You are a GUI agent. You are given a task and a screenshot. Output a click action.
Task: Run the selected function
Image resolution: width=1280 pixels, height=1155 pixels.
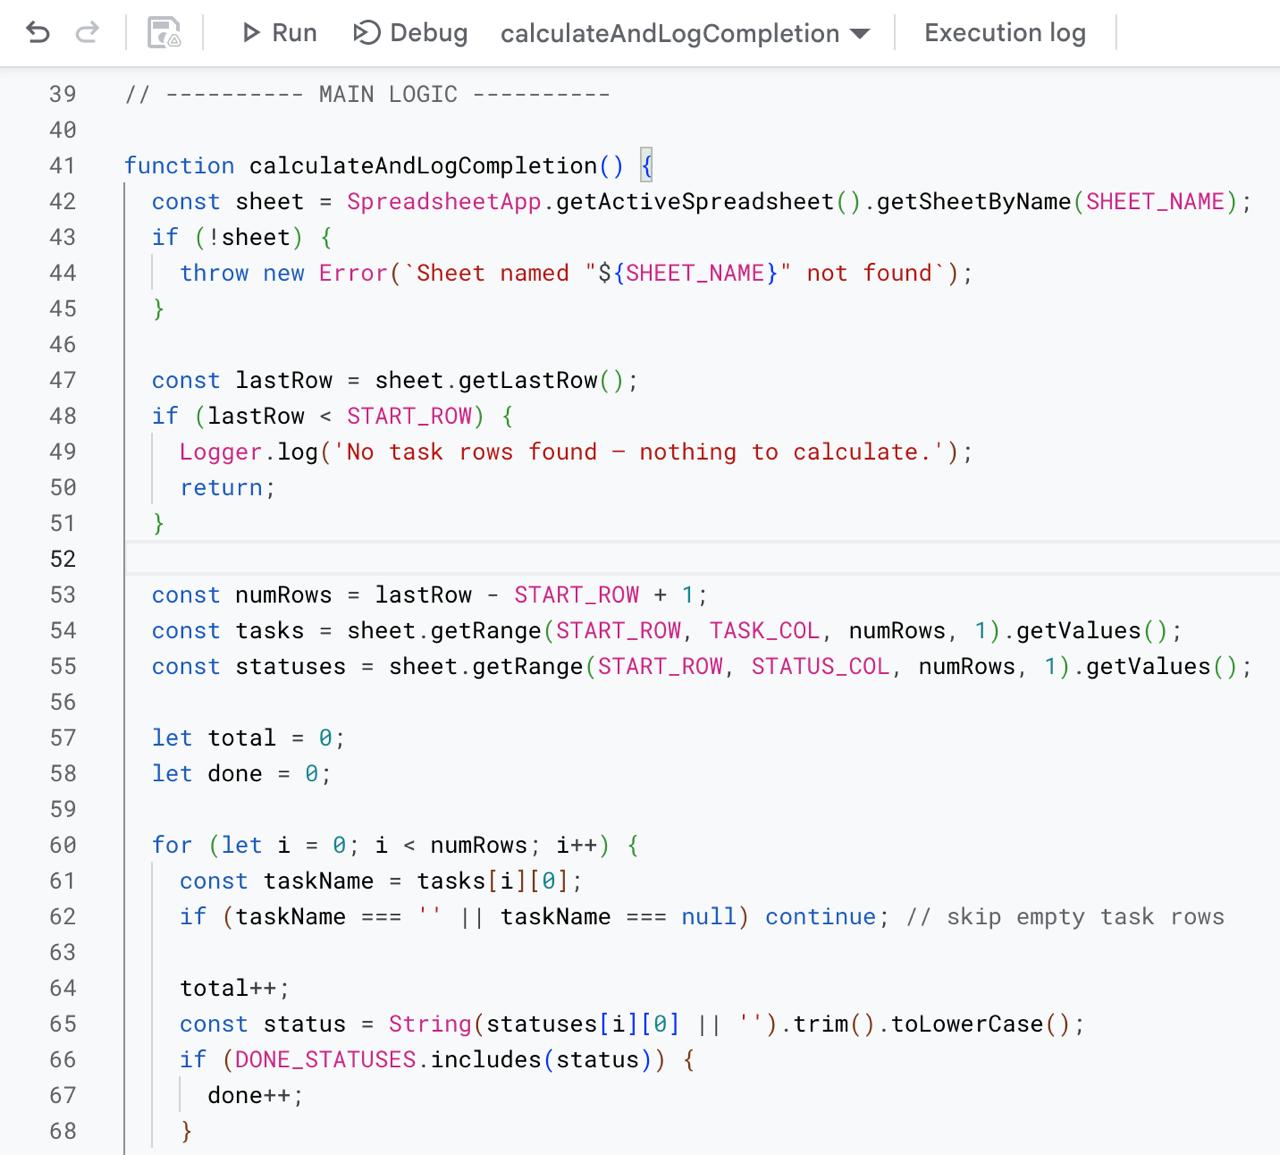279,33
